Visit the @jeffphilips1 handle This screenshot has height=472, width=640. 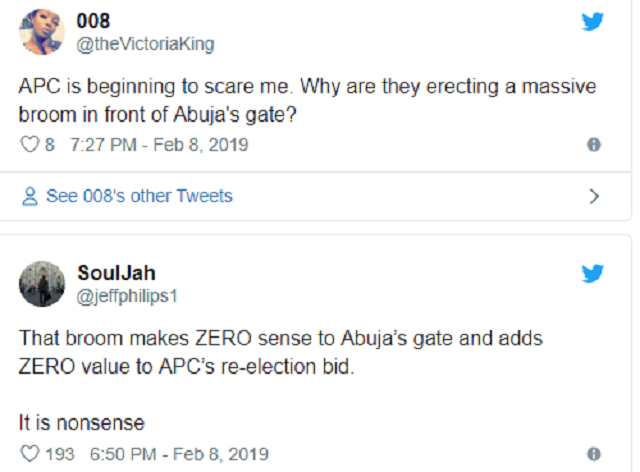pyautogui.click(x=130, y=294)
